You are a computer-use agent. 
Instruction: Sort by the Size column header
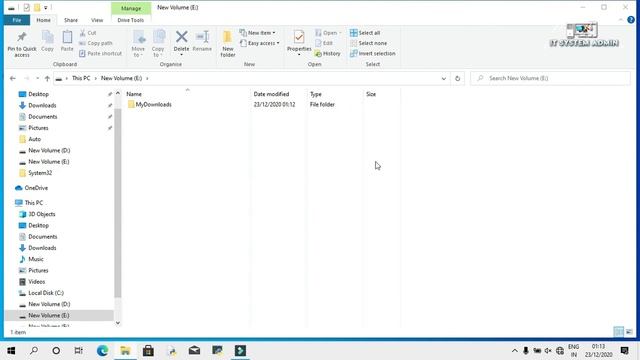[371, 94]
